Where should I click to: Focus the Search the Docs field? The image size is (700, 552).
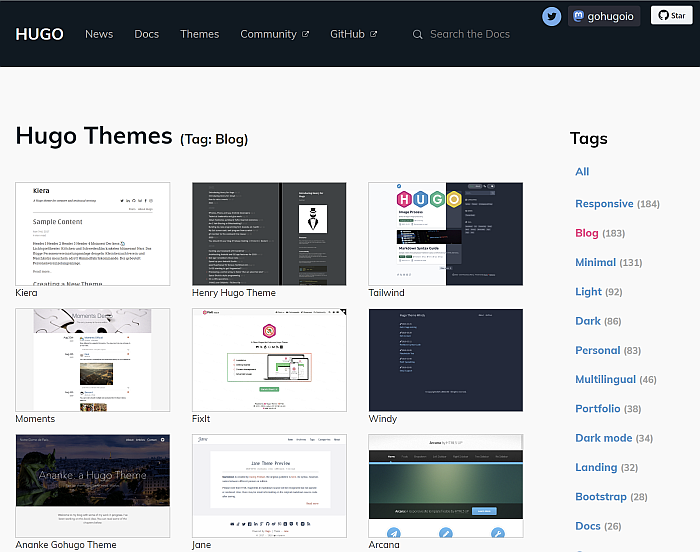click(x=470, y=34)
